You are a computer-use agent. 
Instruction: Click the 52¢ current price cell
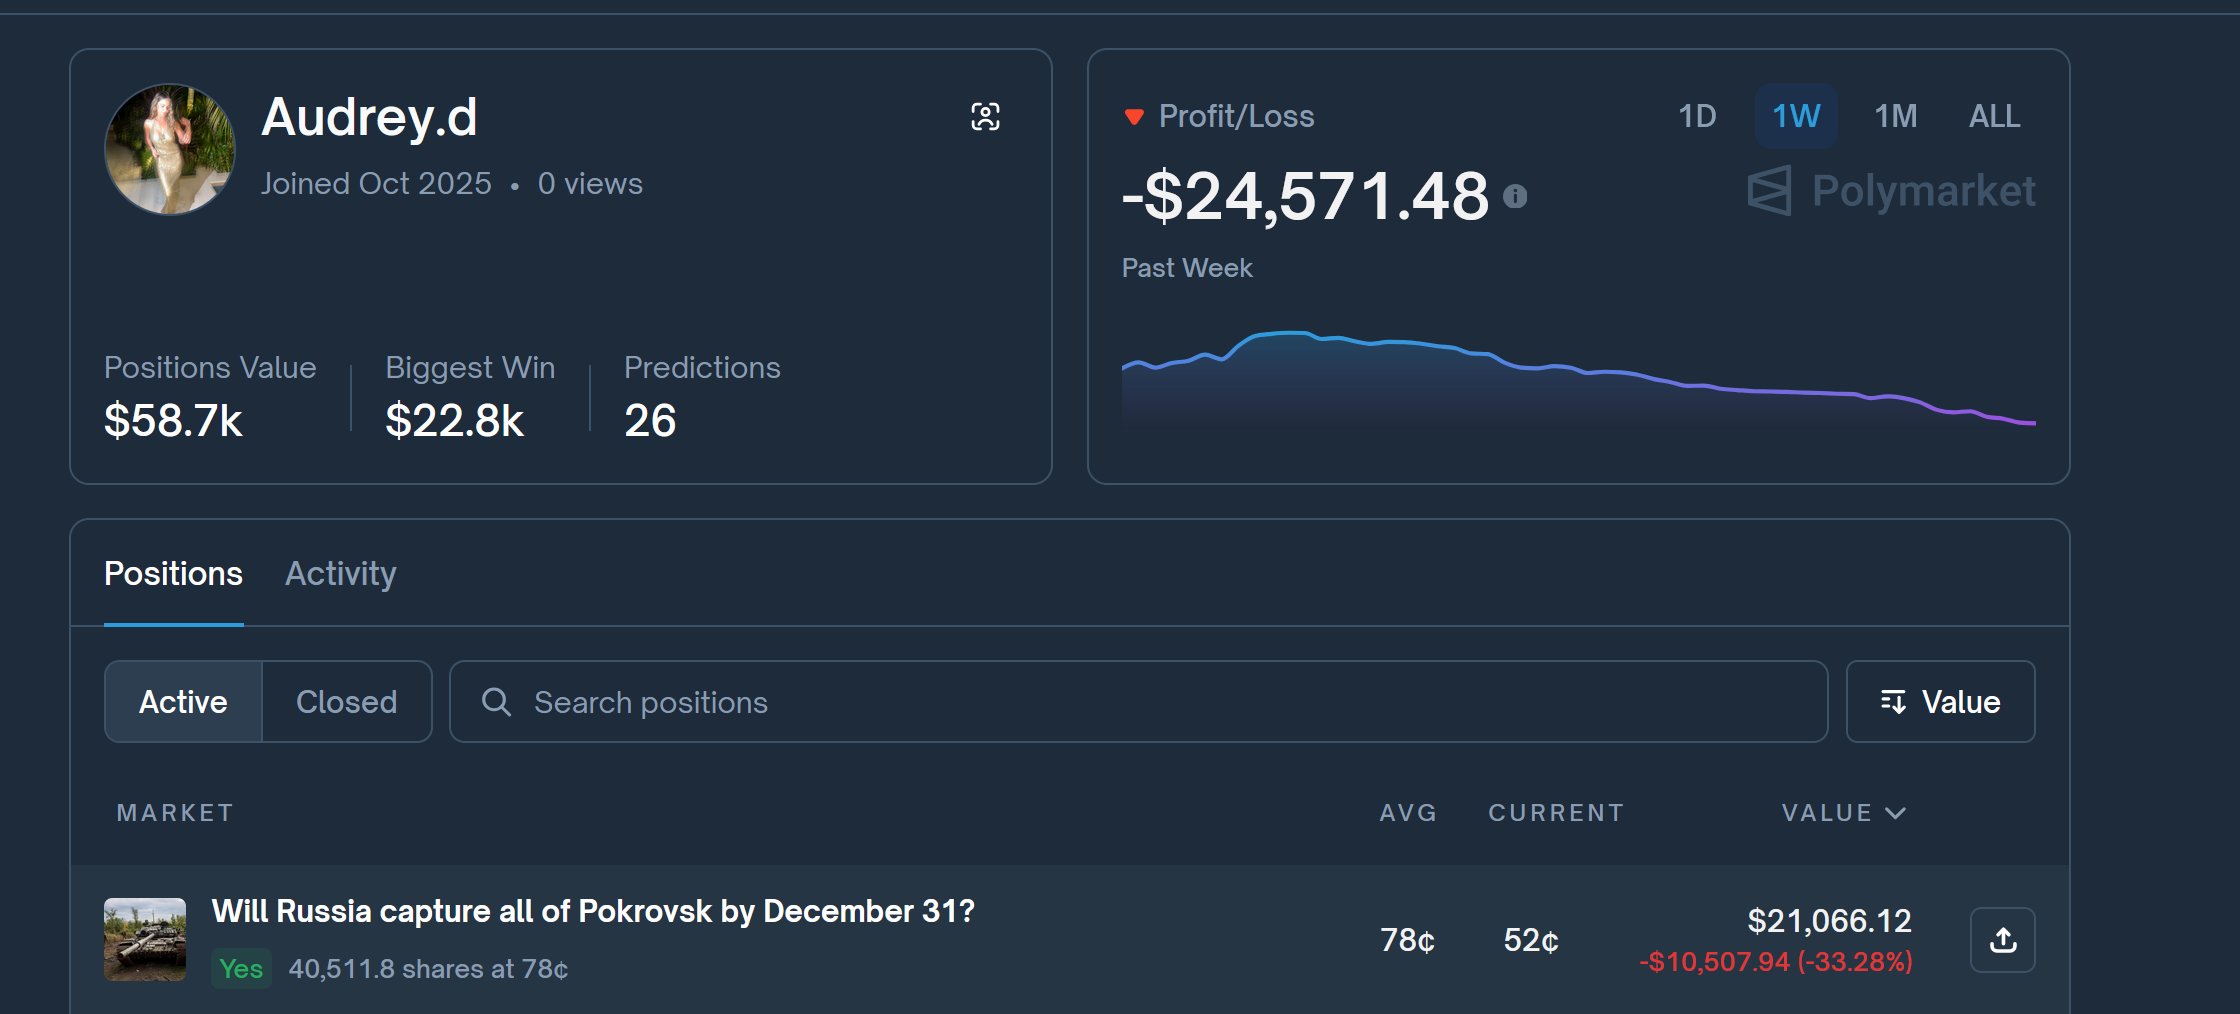1531,940
